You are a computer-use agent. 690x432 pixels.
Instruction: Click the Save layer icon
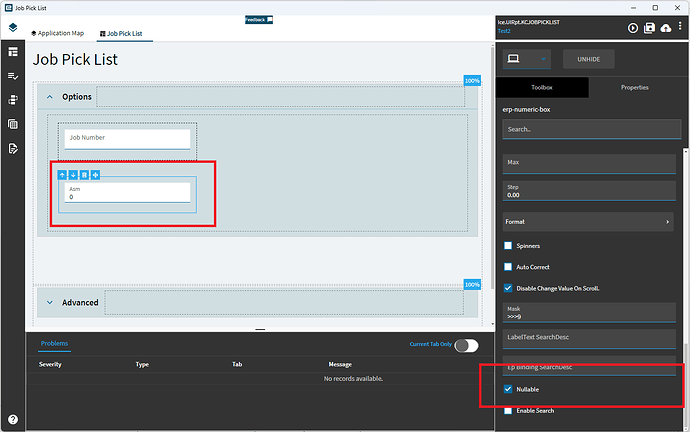pos(650,28)
